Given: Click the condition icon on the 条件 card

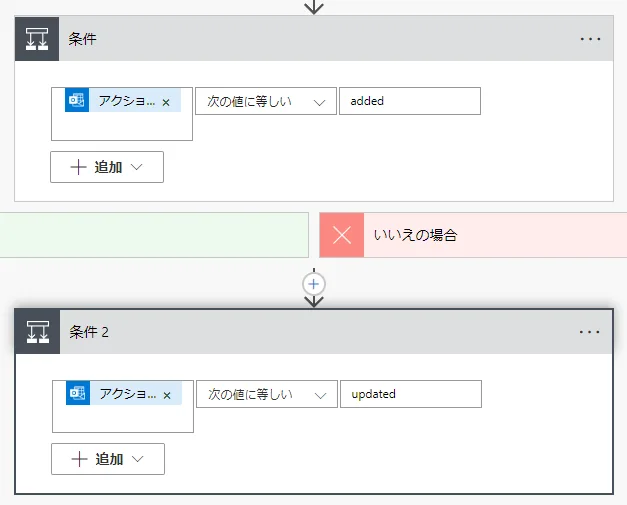Looking at the screenshot, I should click(x=37, y=39).
